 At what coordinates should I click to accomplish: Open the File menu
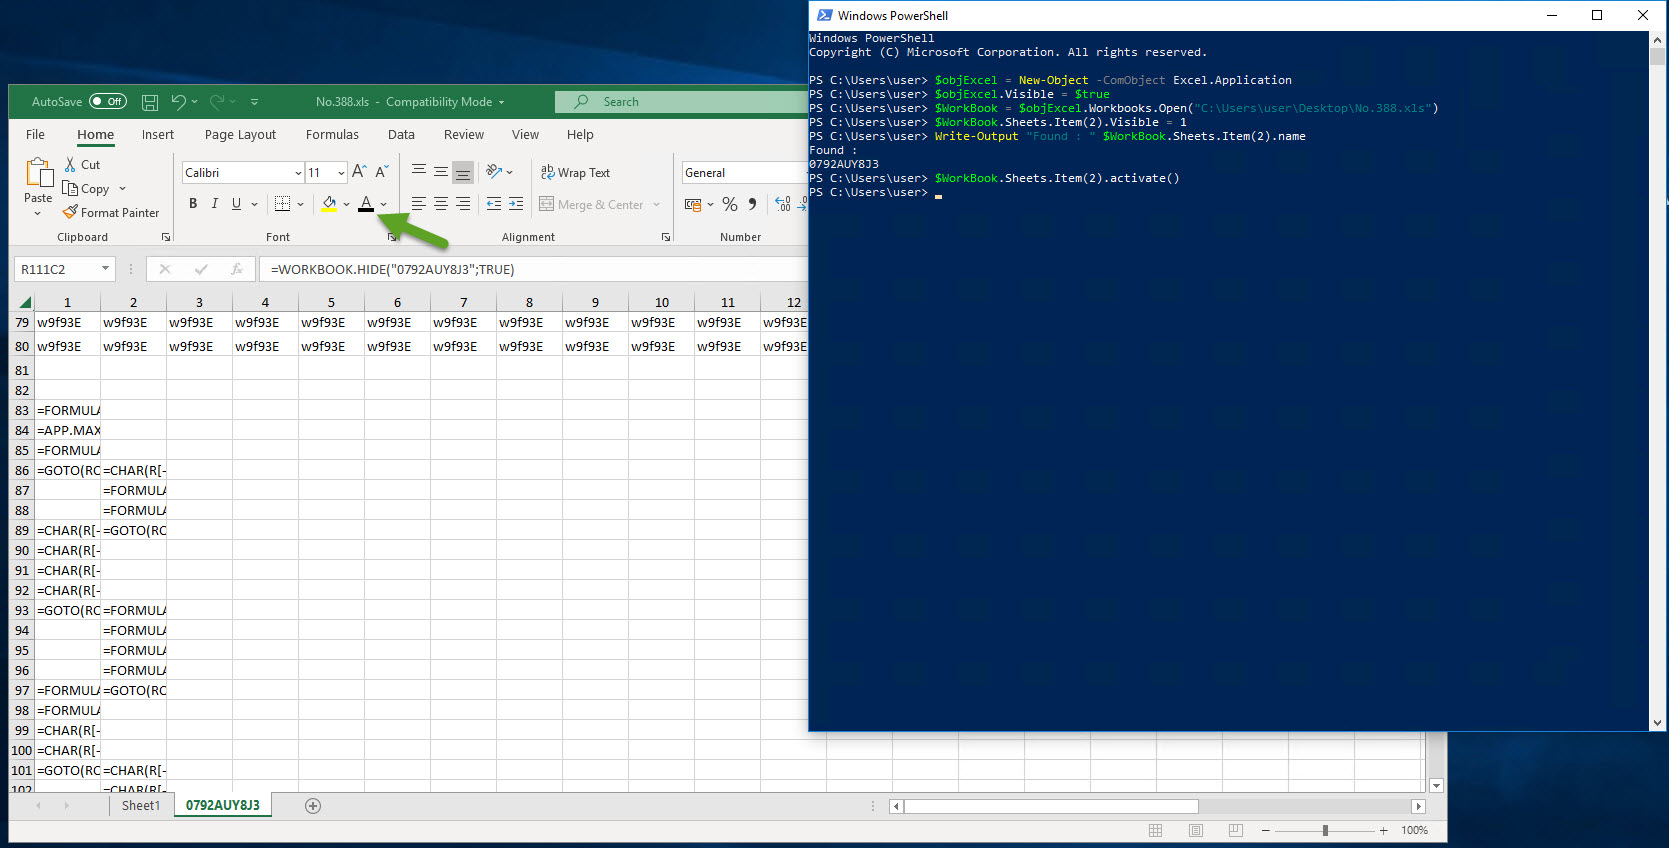35,135
